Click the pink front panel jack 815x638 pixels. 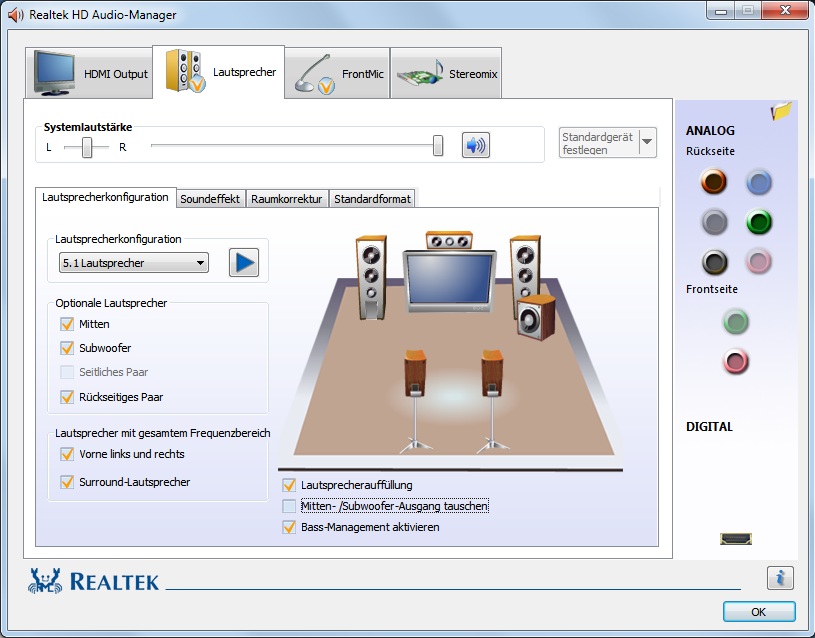pyautogui.click(x=735, y=361)
